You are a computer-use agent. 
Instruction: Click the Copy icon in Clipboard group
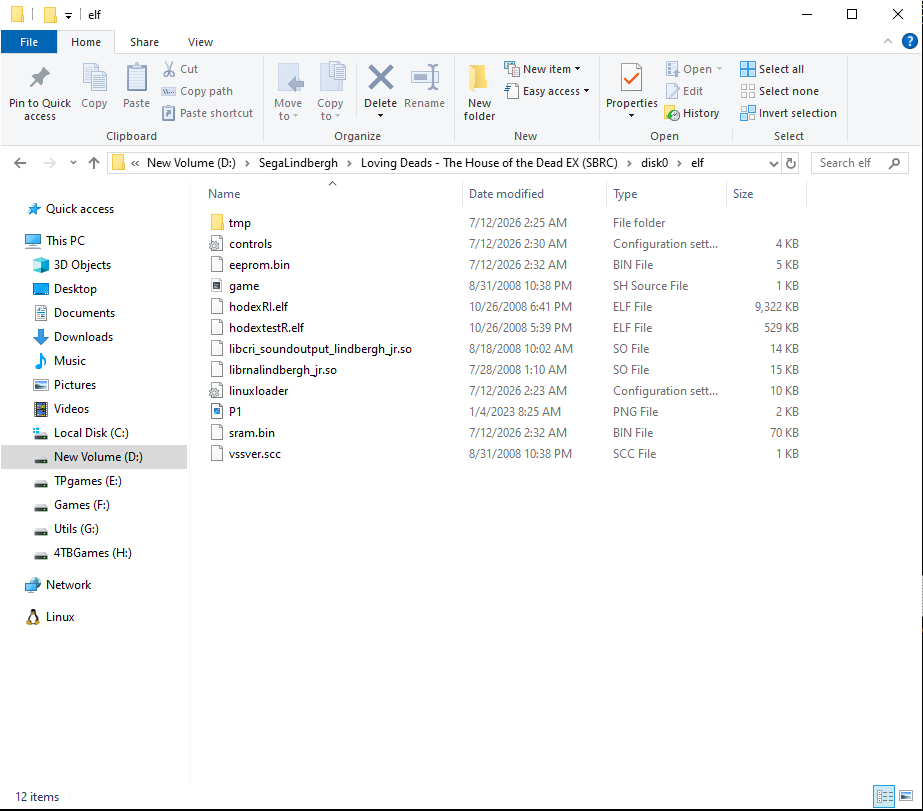point(94,78)
